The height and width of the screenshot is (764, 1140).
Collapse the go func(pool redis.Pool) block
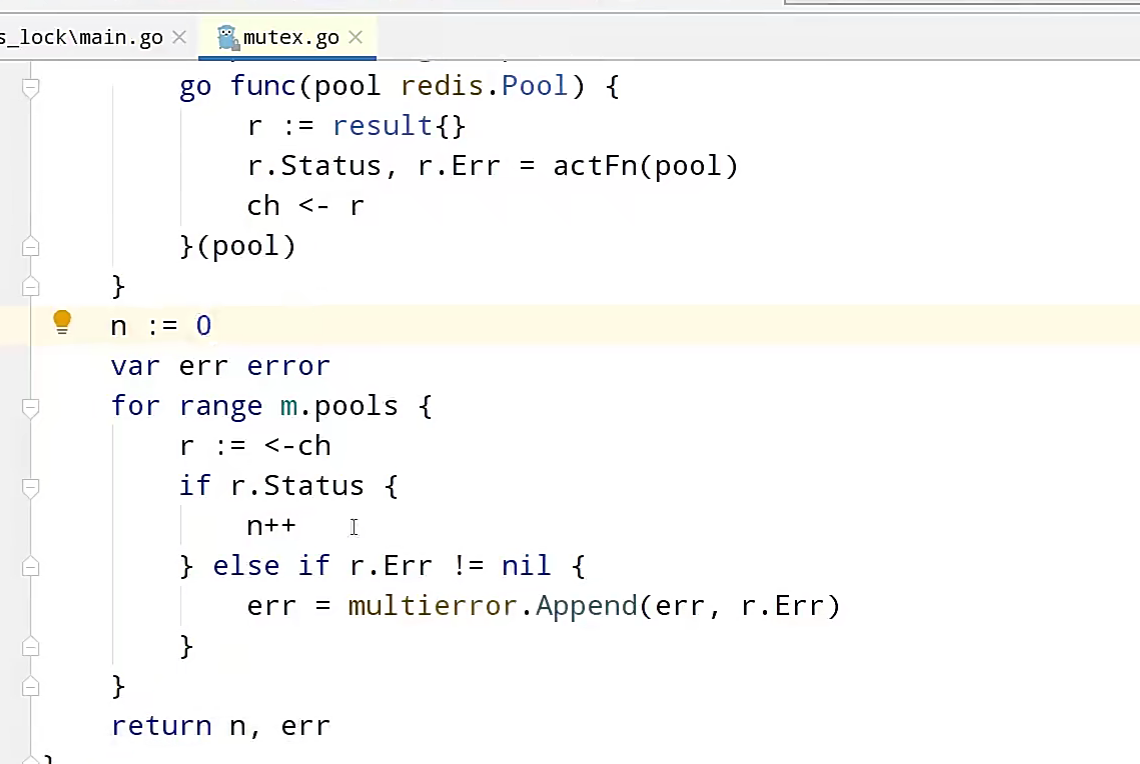pyautogui.click(x=30, y=87)
